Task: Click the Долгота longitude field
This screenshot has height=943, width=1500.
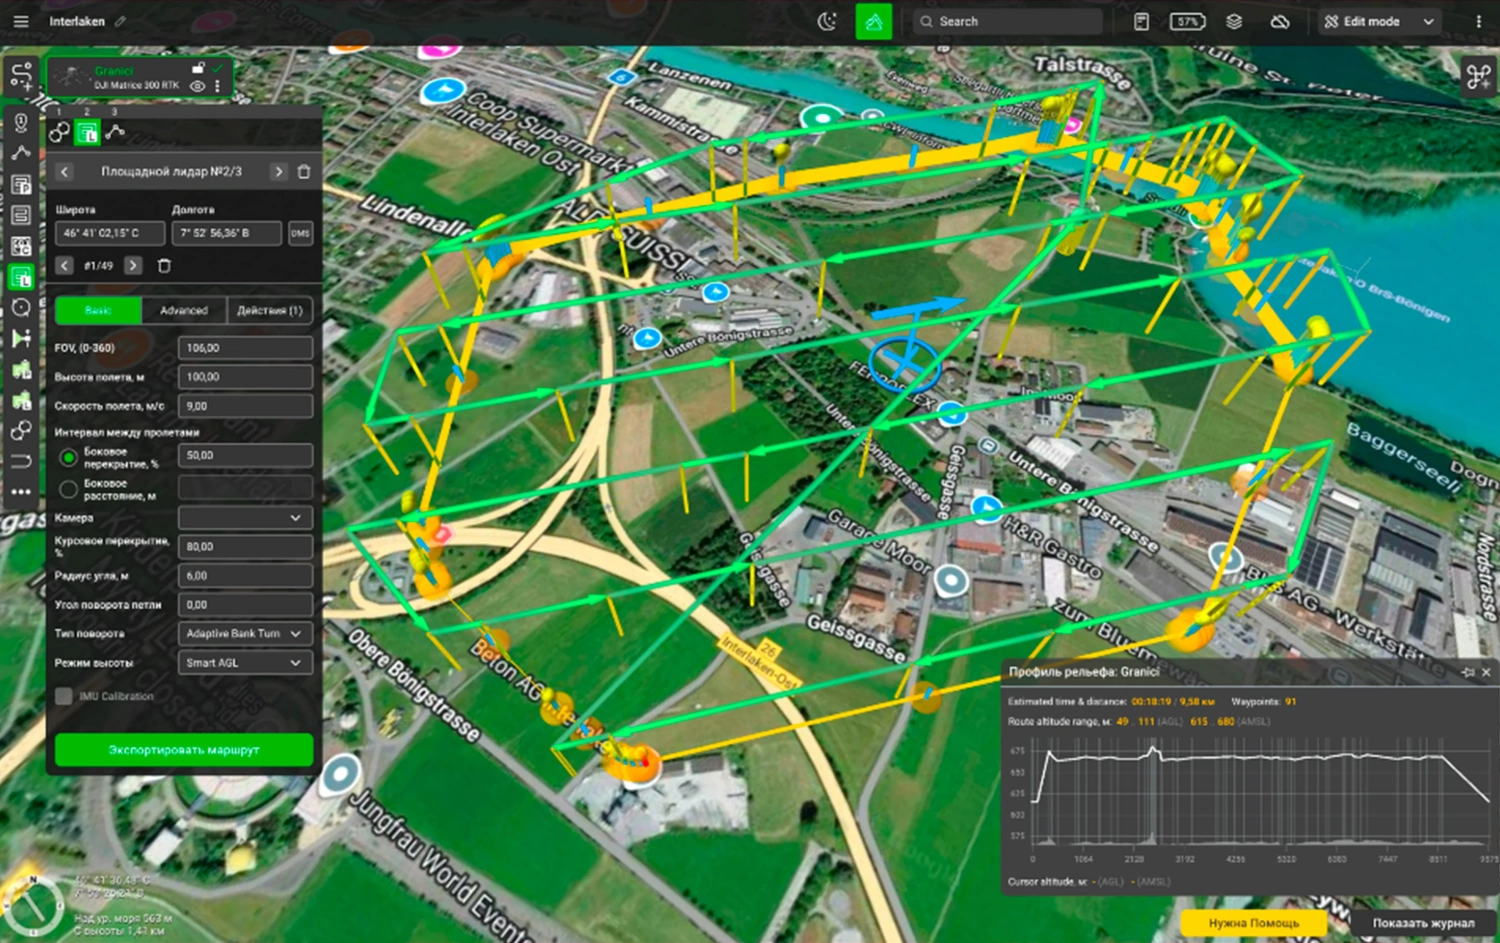Action: point(227,233)
